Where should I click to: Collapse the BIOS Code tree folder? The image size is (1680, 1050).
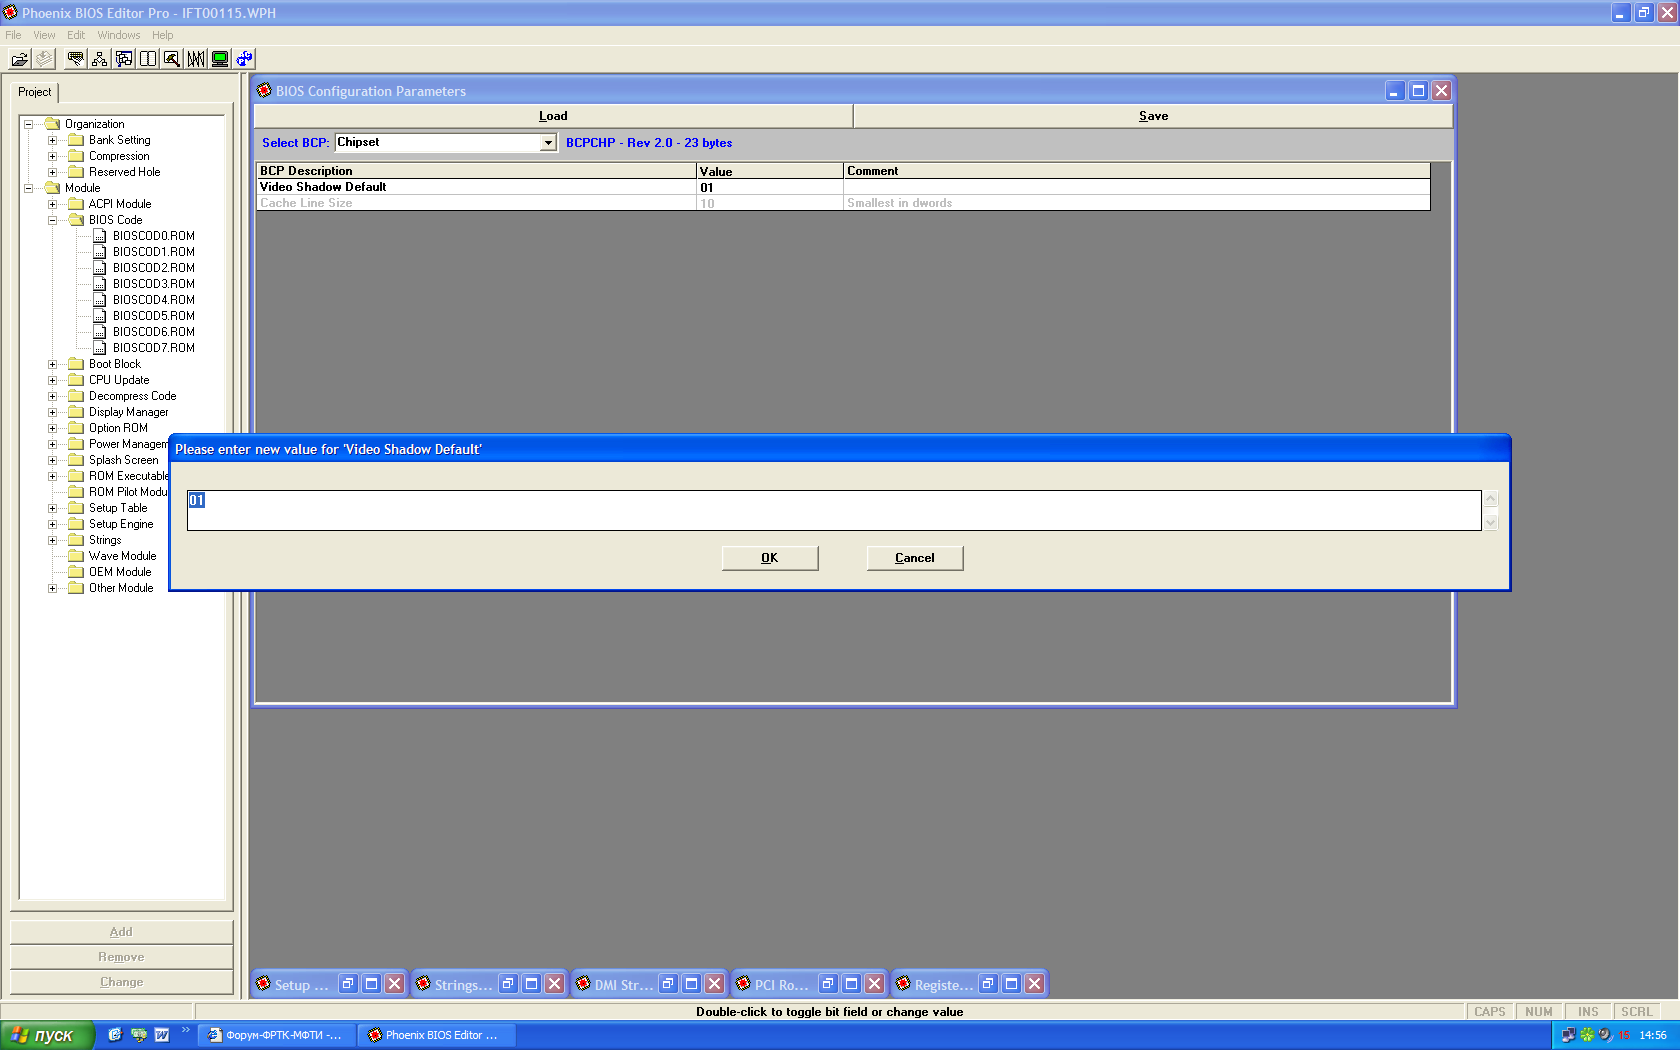53,220
